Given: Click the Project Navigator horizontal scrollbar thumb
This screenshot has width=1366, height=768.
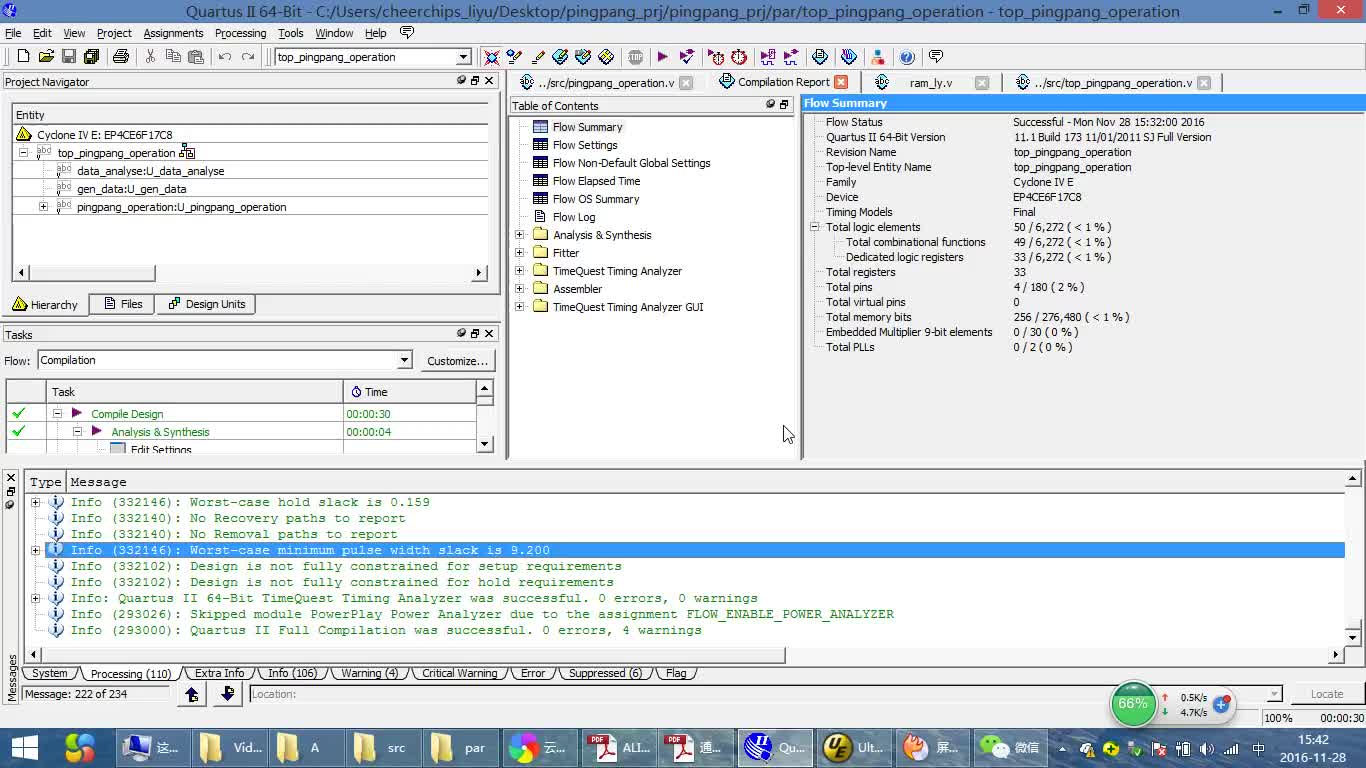Looking at the screenshot, I should pos(92,272).
